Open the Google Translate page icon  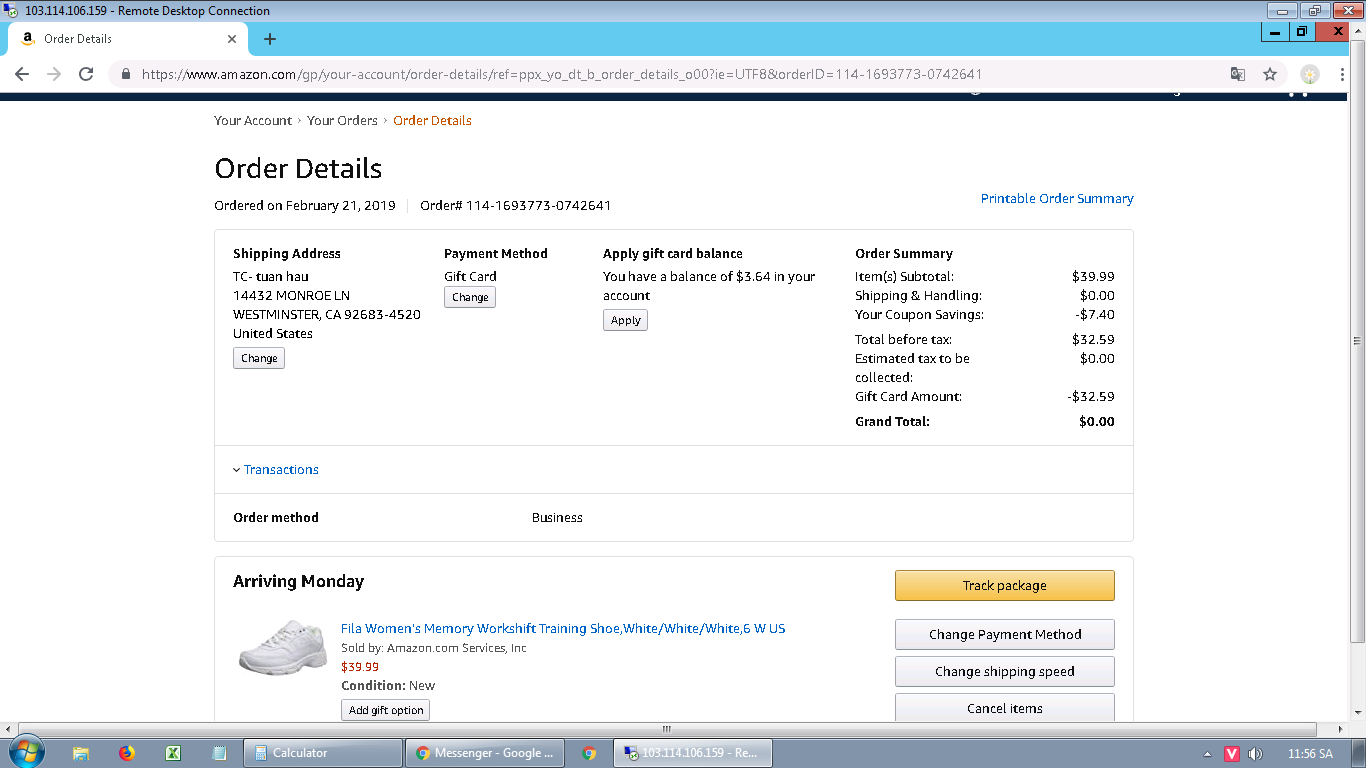(1238, 74)
